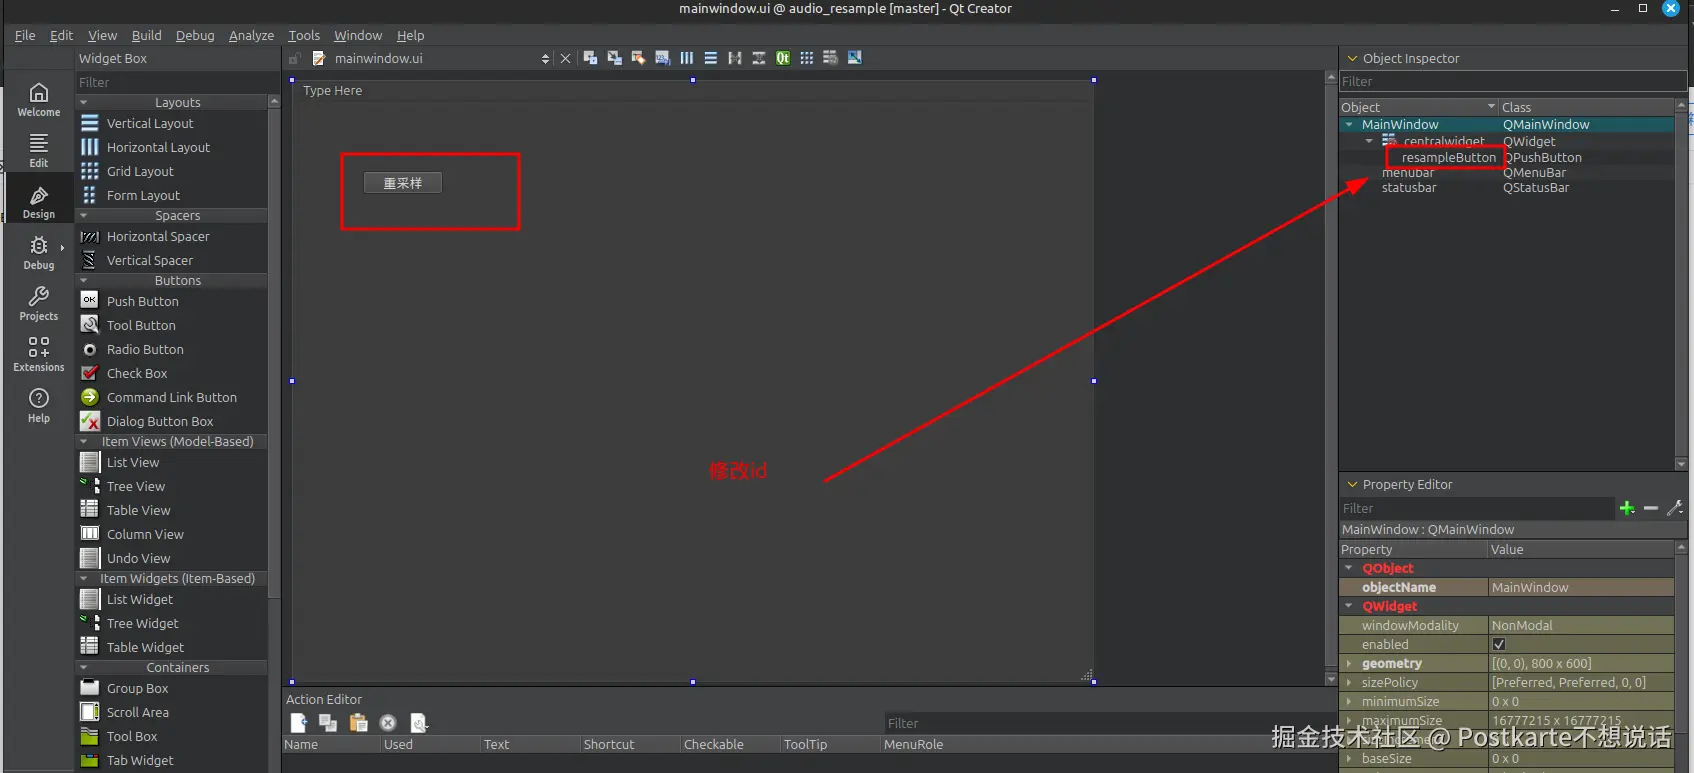The image size is (1694, 773).
Task: Click the Edit Buddies toolbar icon
Action: click(x=638, y=58)
